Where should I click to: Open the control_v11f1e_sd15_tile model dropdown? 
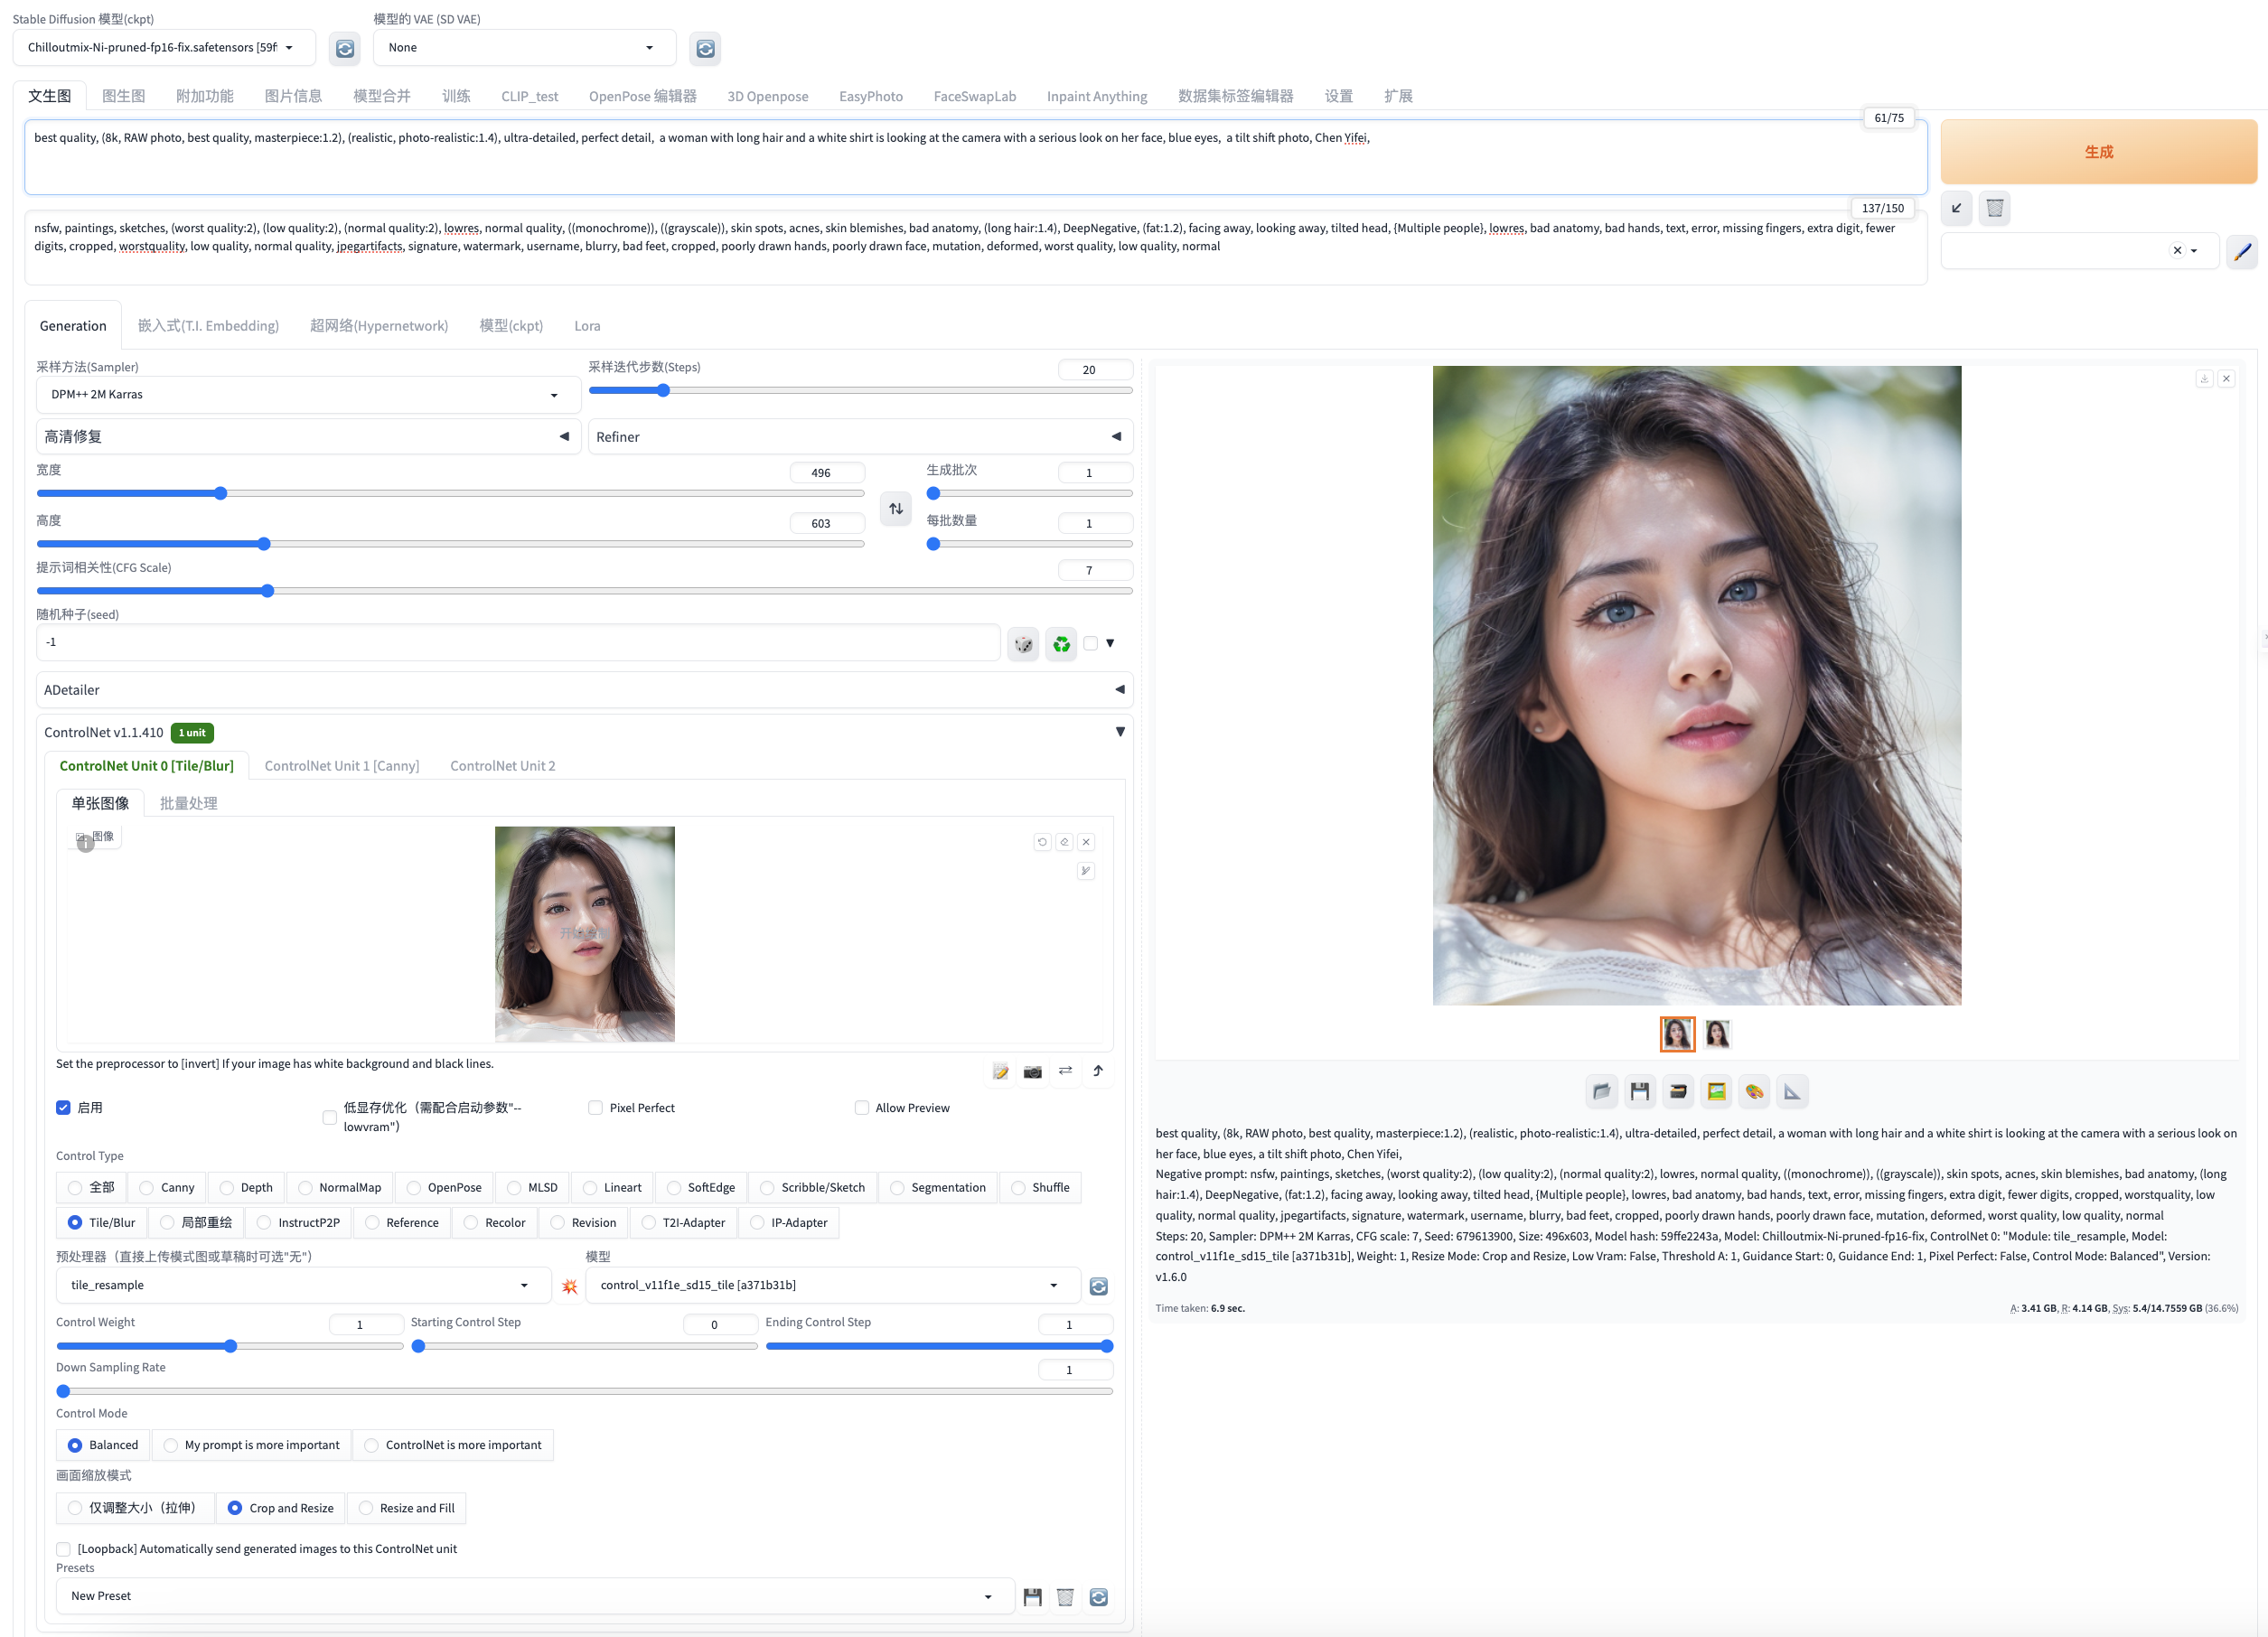833,1286
